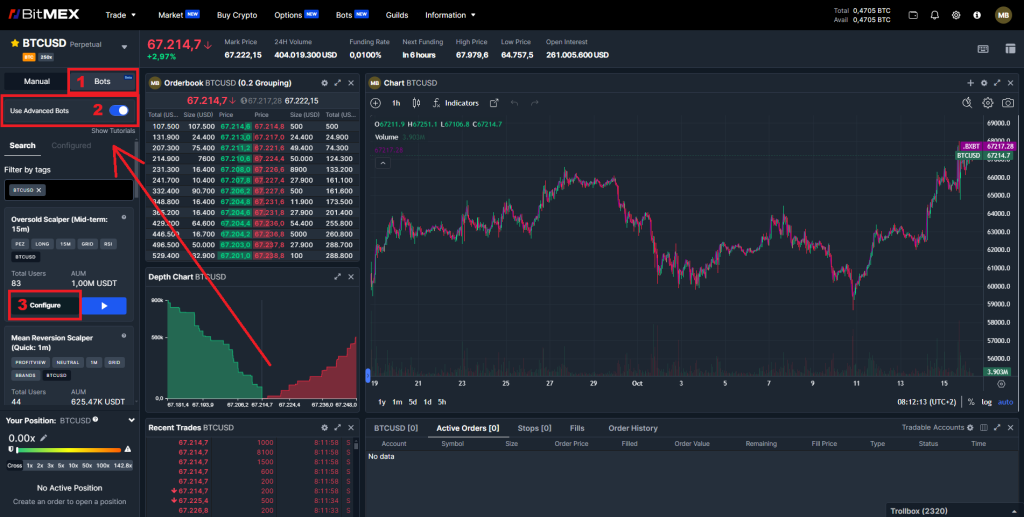
Task: Open the wallet icon in top bar
Action: coord(913,15)
